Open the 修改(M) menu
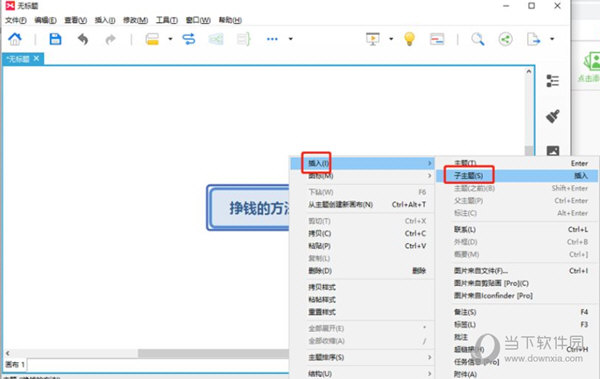The image size is (600, 379). point(135,20)
